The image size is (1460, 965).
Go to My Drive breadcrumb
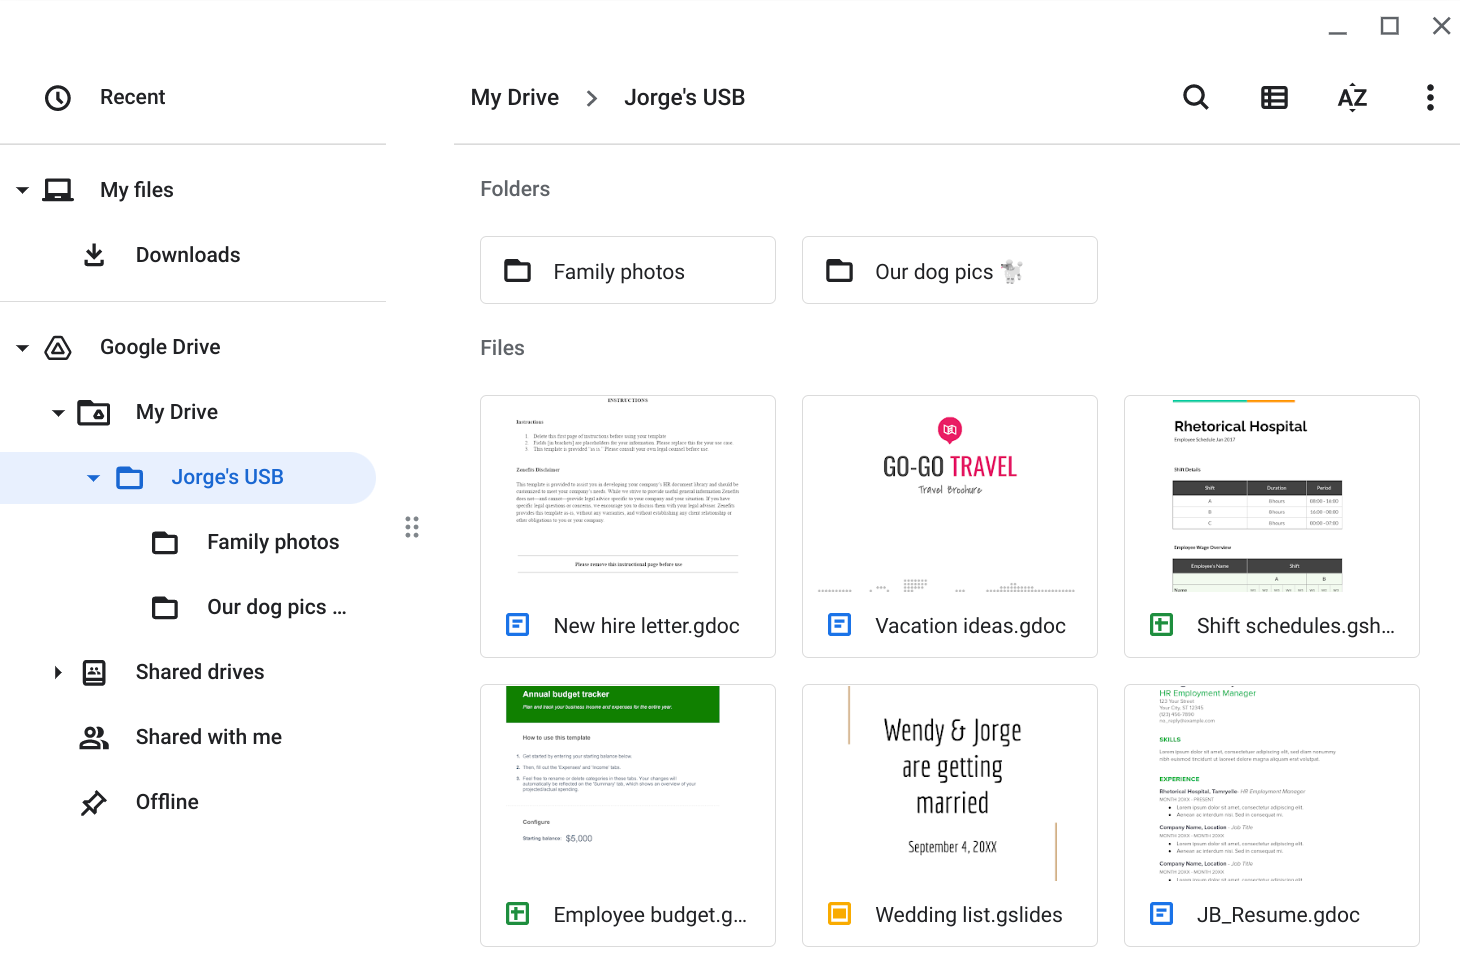click(x=515, y=97)
